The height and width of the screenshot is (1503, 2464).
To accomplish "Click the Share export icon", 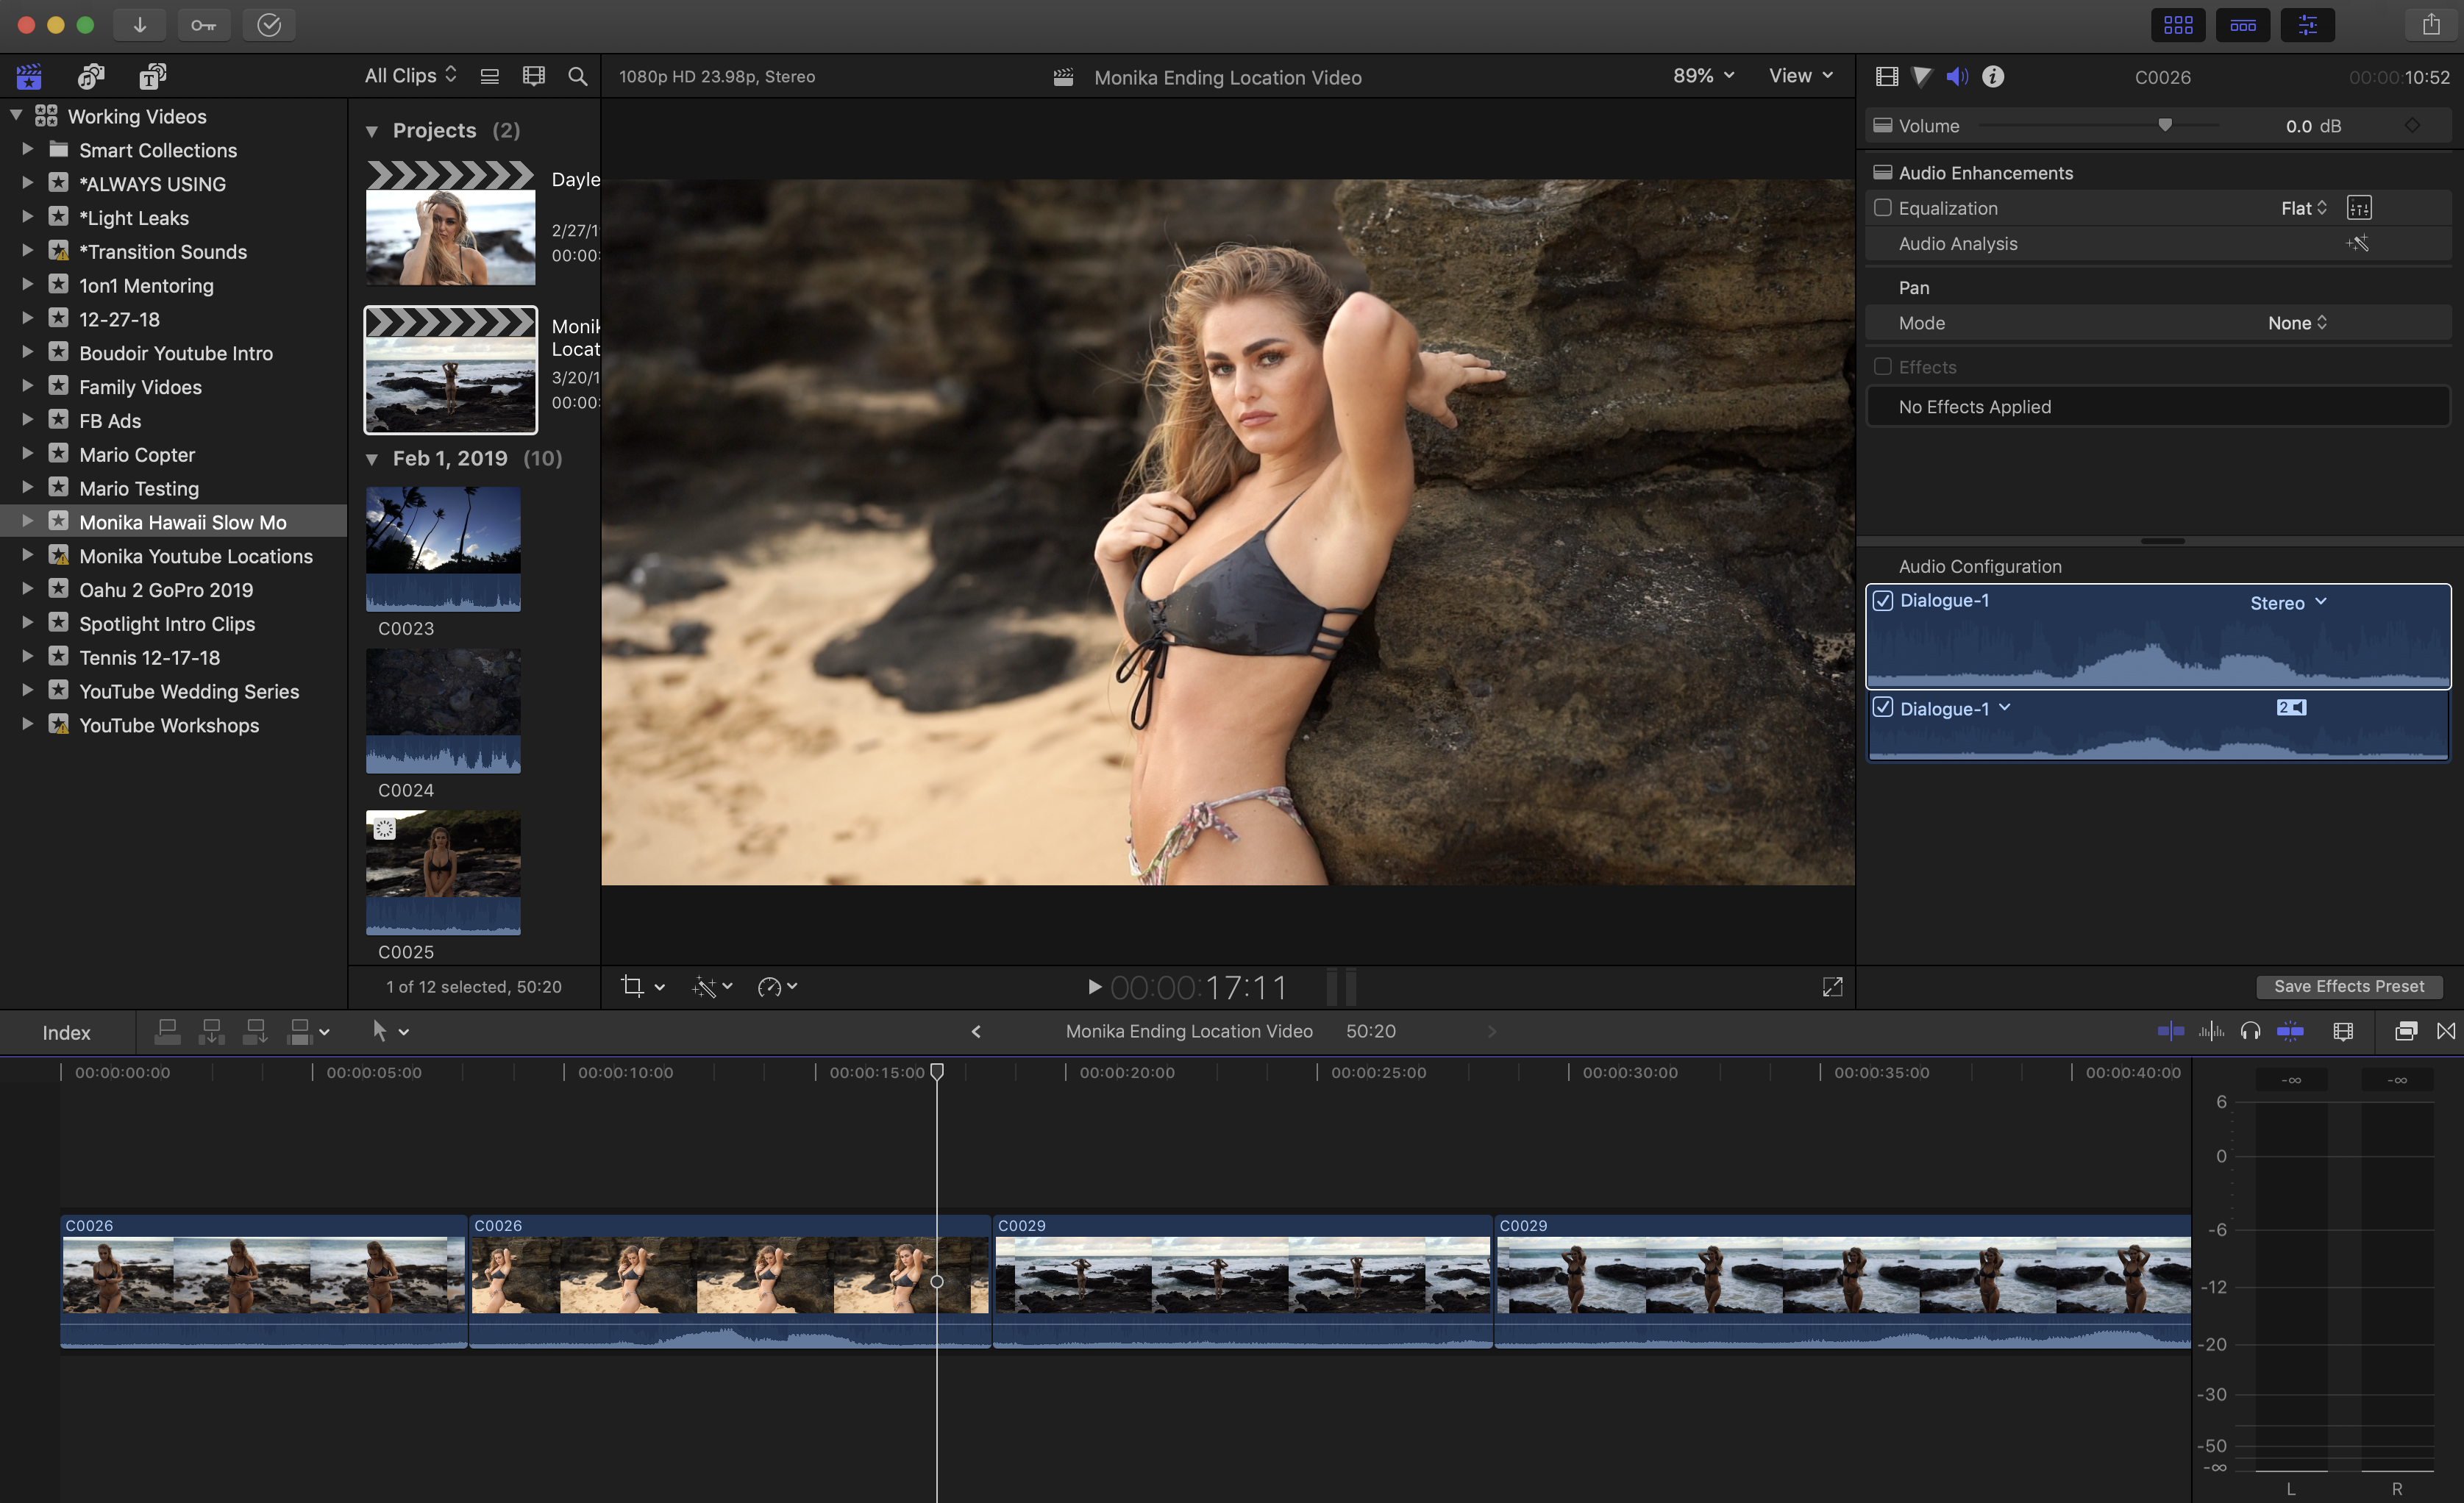I will [2430, 25].
